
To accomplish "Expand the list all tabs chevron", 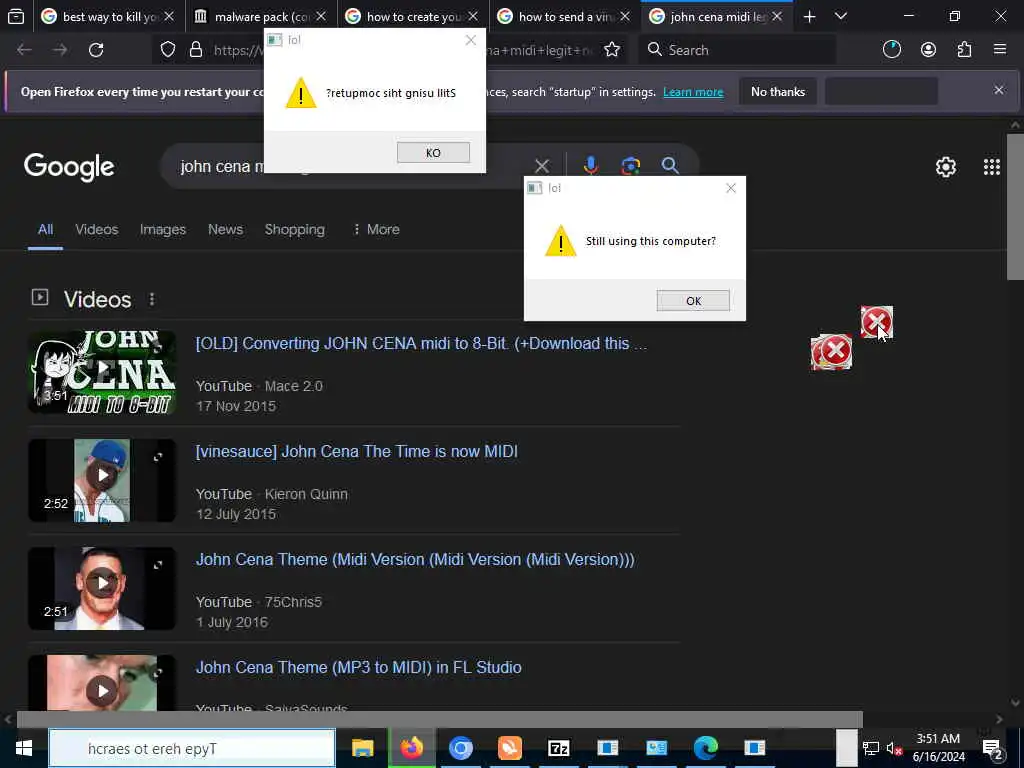I will (841, 16).
